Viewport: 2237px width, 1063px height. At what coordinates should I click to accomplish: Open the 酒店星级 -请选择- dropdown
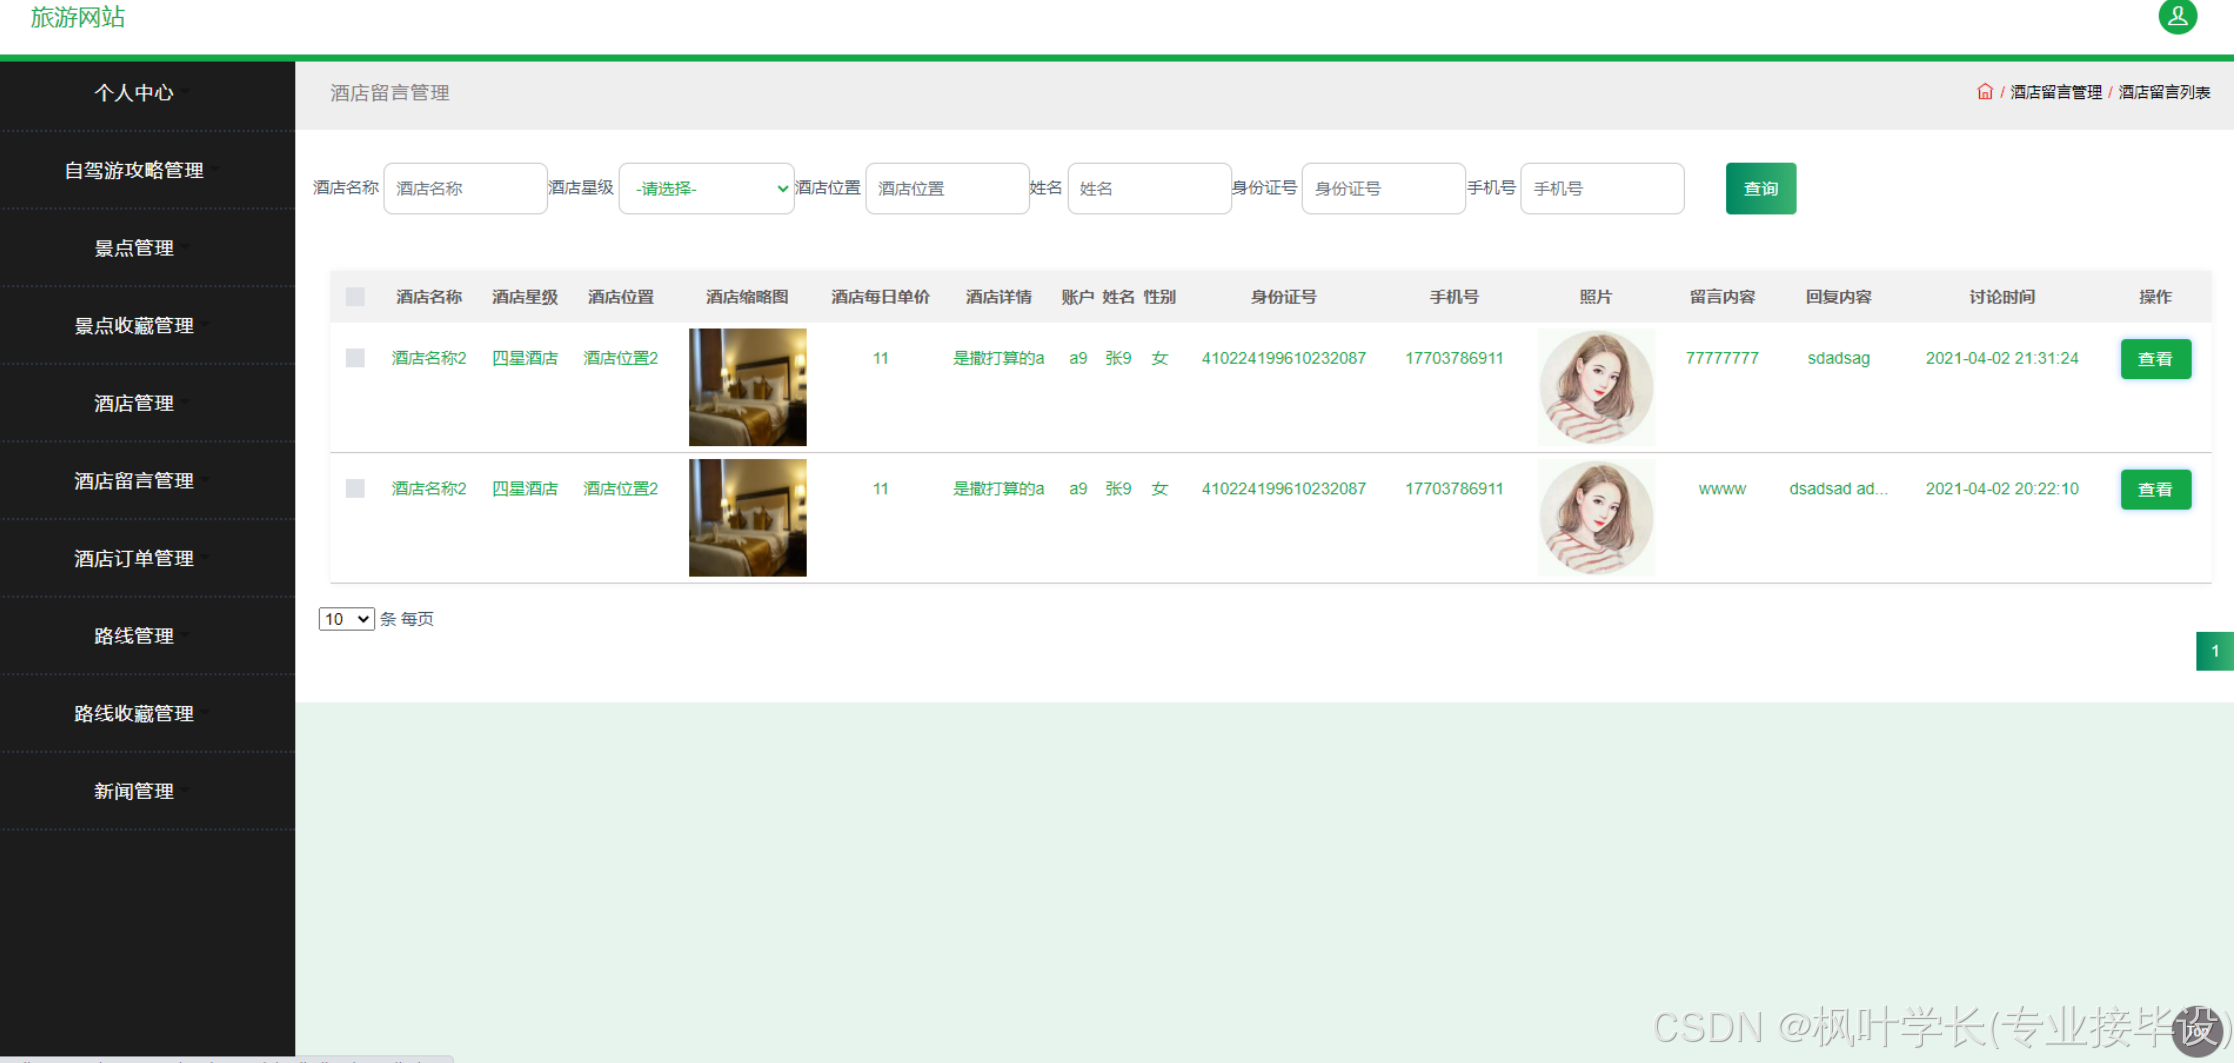point(707,188)
